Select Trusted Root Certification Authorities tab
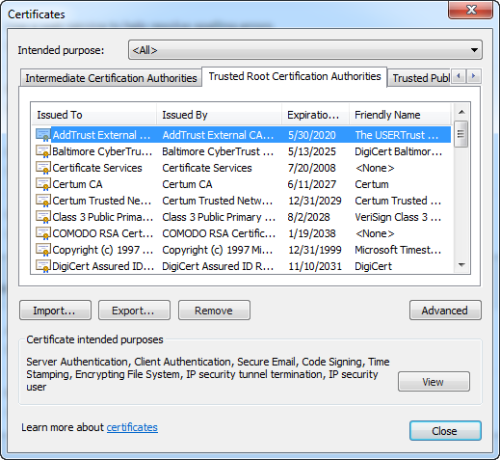 (295, 76)
